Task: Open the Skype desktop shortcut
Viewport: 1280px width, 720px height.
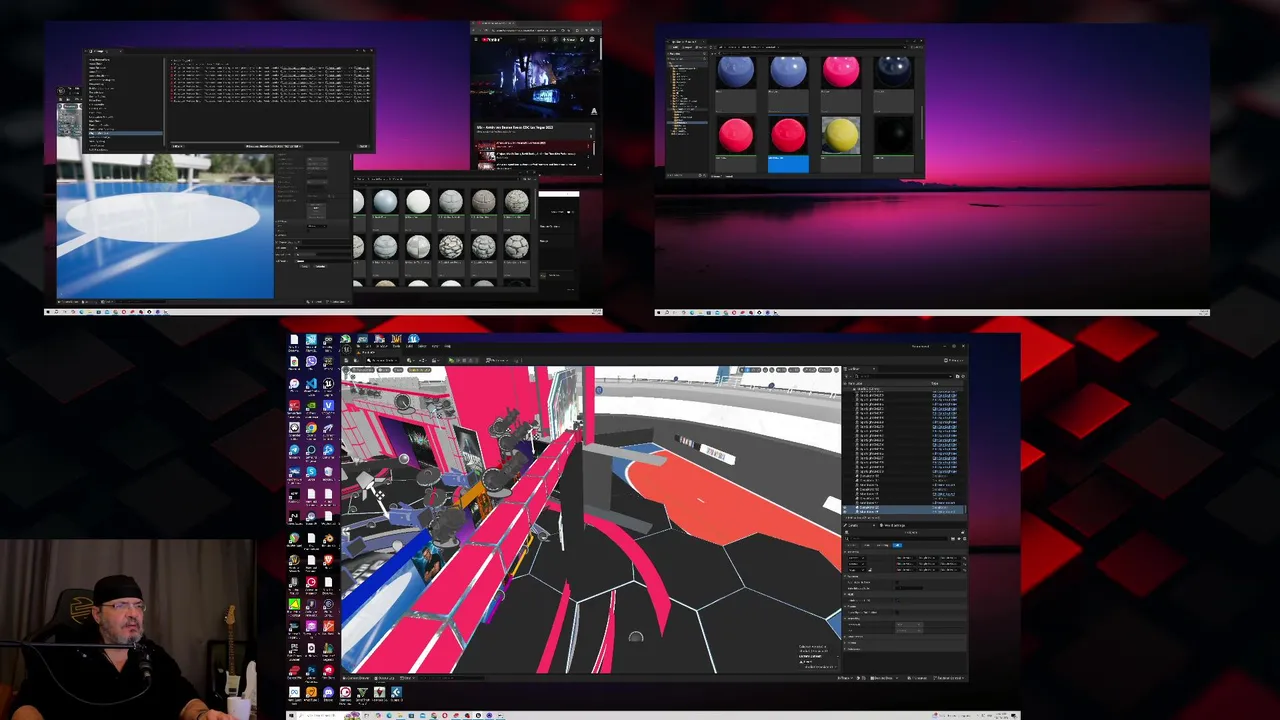Action: click(x=311, y=472)
